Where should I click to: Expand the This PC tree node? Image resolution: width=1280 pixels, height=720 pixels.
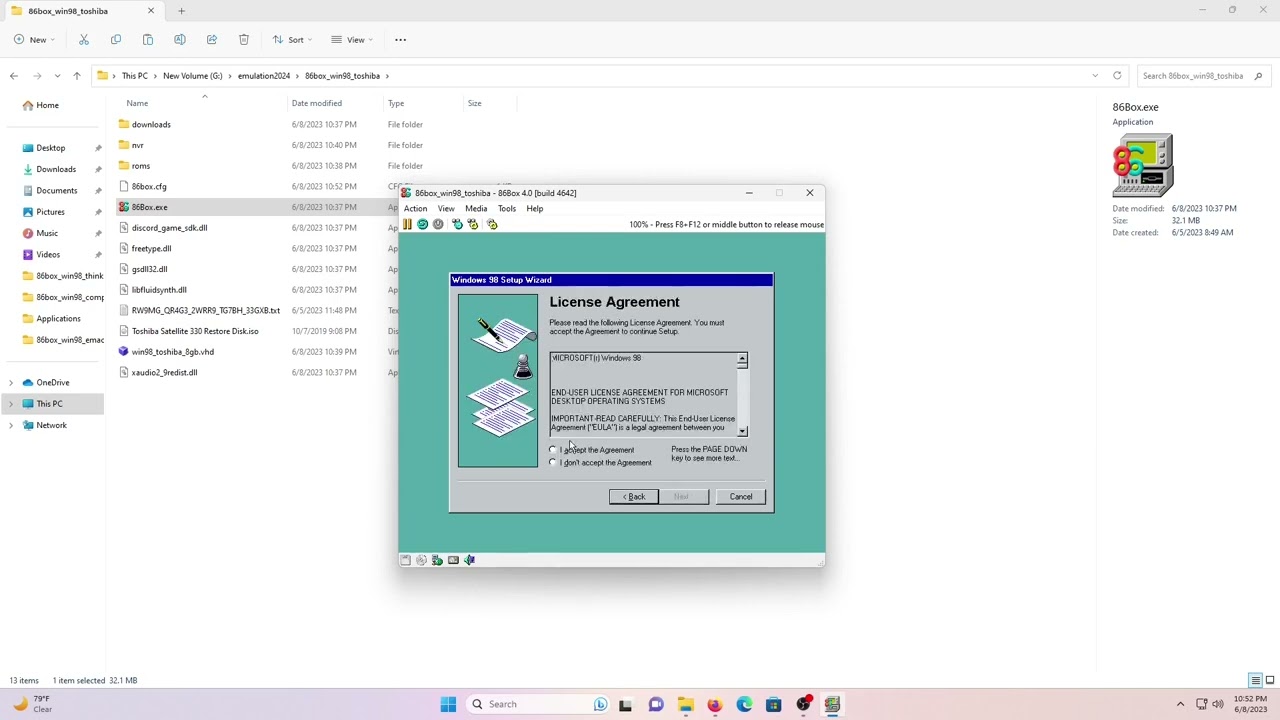pyautogui.click(x=11, y=404)
